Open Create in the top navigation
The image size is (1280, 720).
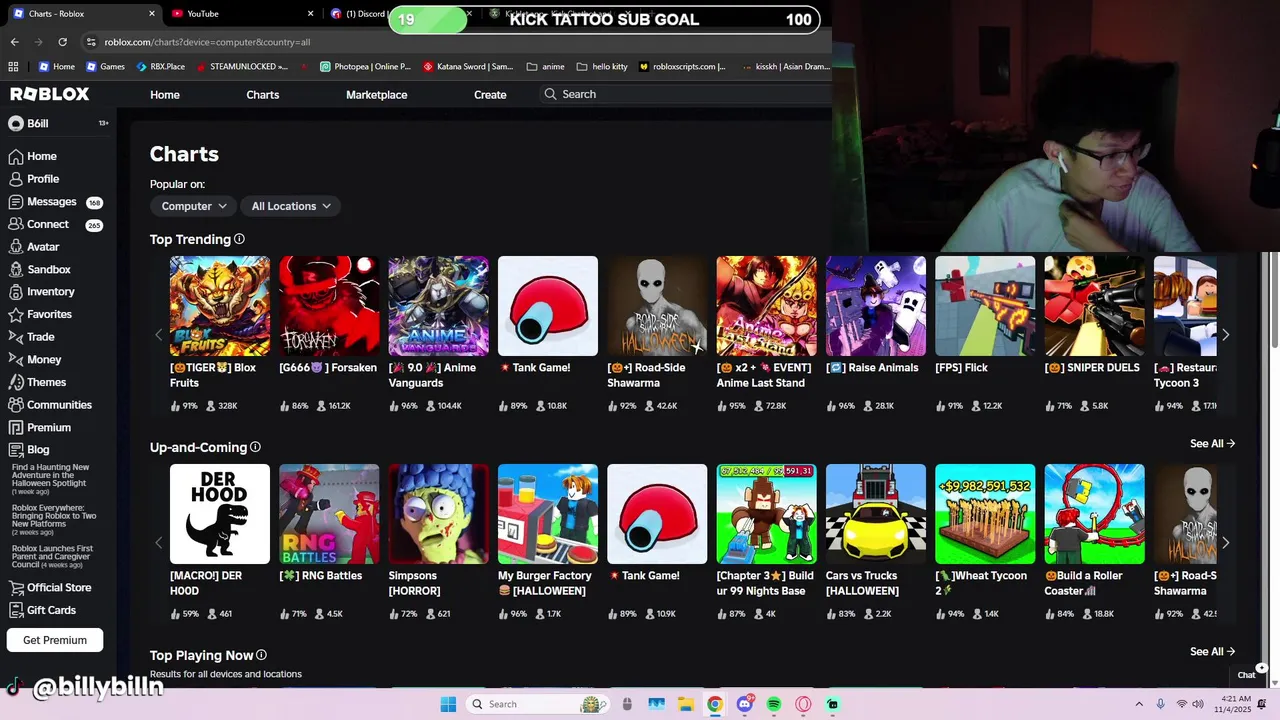[x=490, y=94]
